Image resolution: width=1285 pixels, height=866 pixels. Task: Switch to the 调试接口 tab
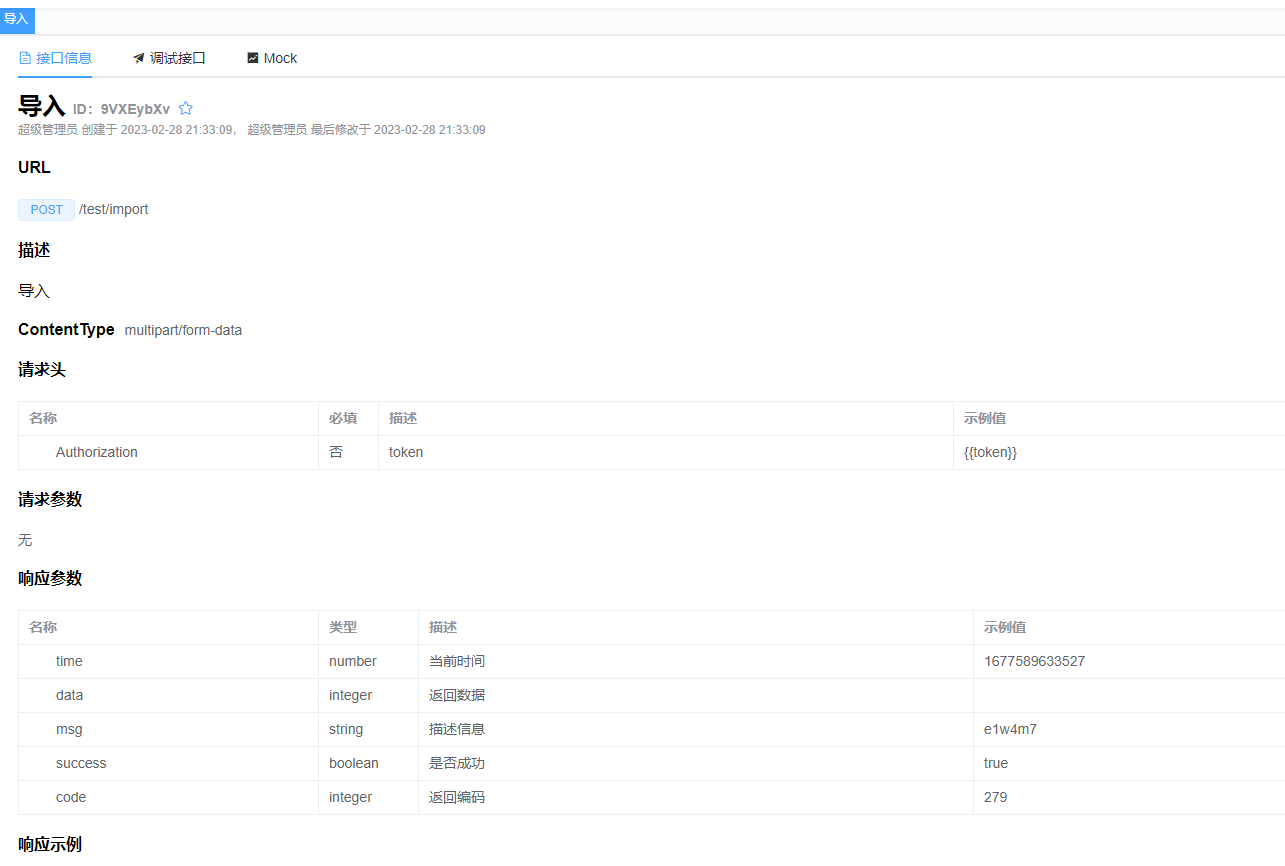(x=177, y=58)
